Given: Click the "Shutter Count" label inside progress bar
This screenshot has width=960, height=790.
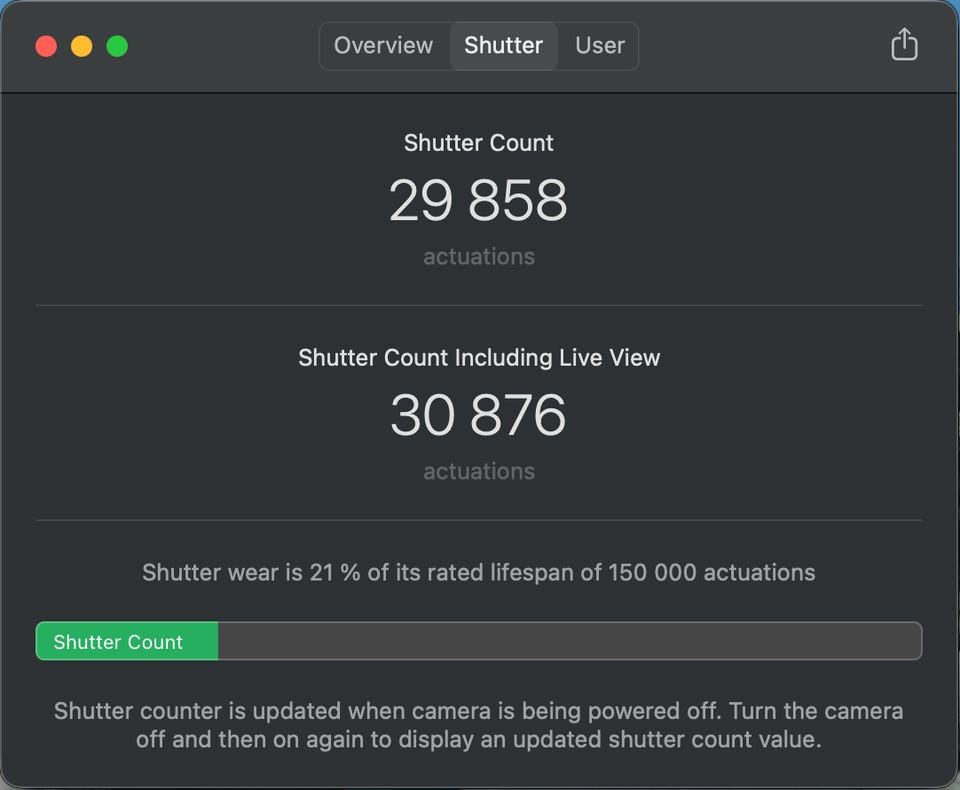Looking at the screenshot, I should point(118,642).
